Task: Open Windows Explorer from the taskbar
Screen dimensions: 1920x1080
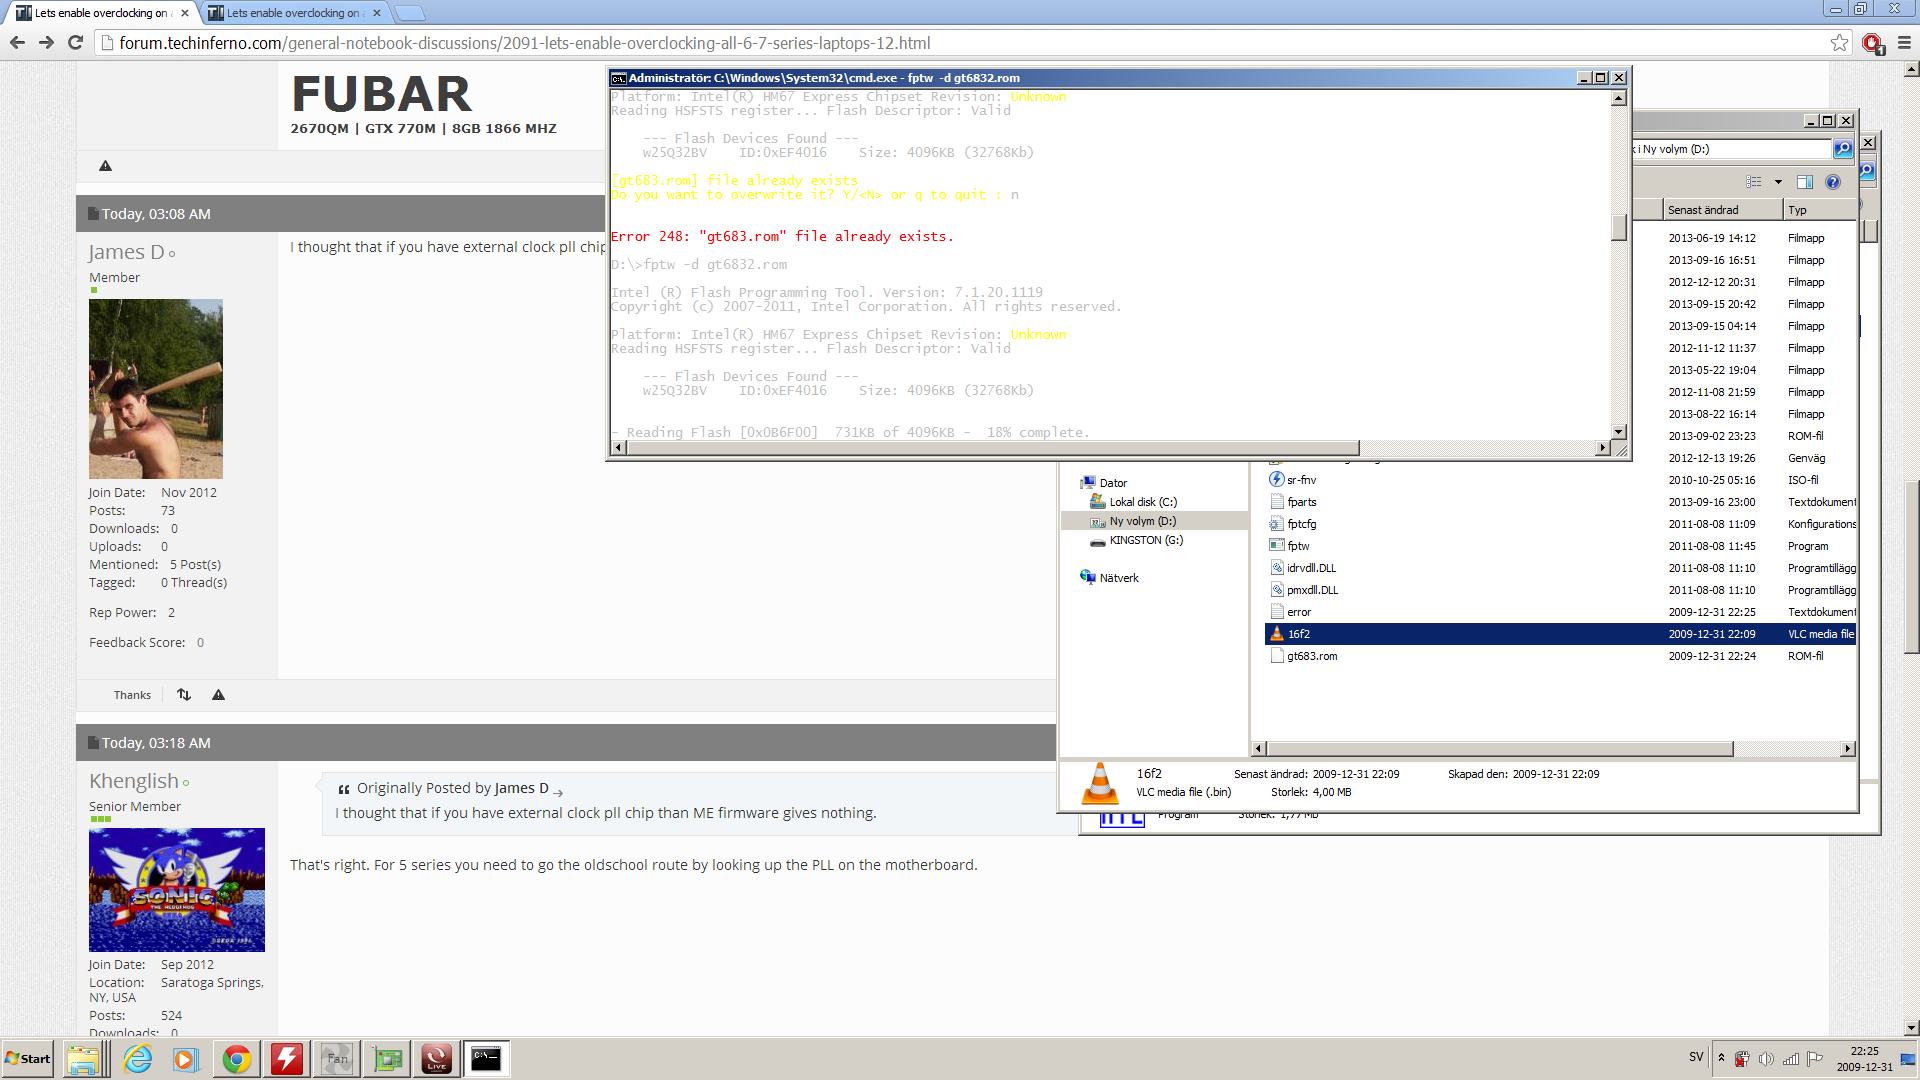Action: [85, 1059]
